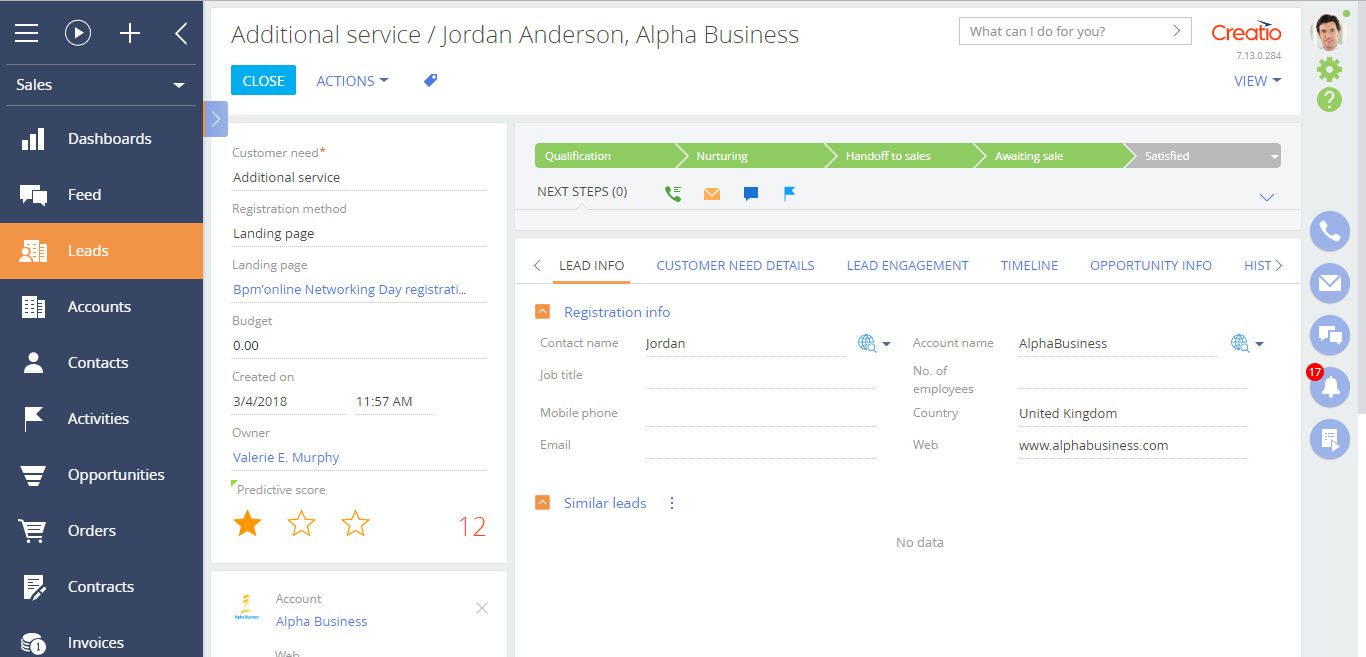Click the Email input field
1366x657 pixels.
pos(760,445)
